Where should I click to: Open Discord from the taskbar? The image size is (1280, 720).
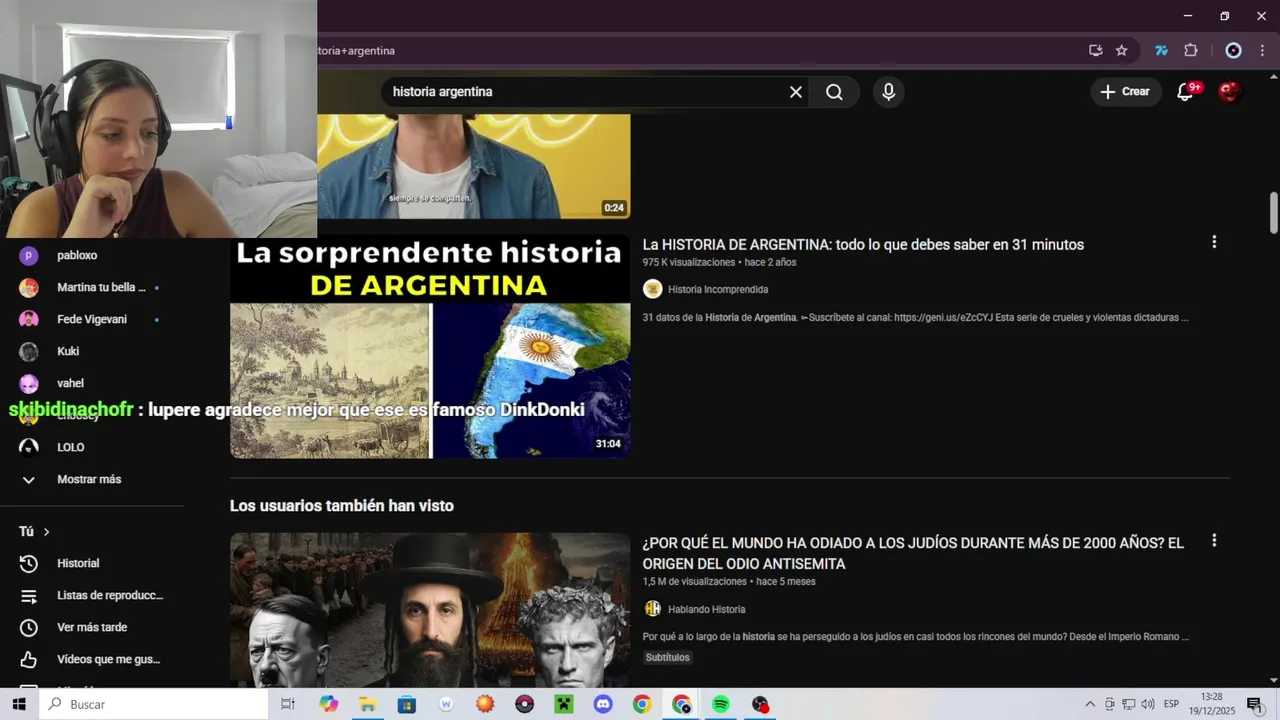603,705
